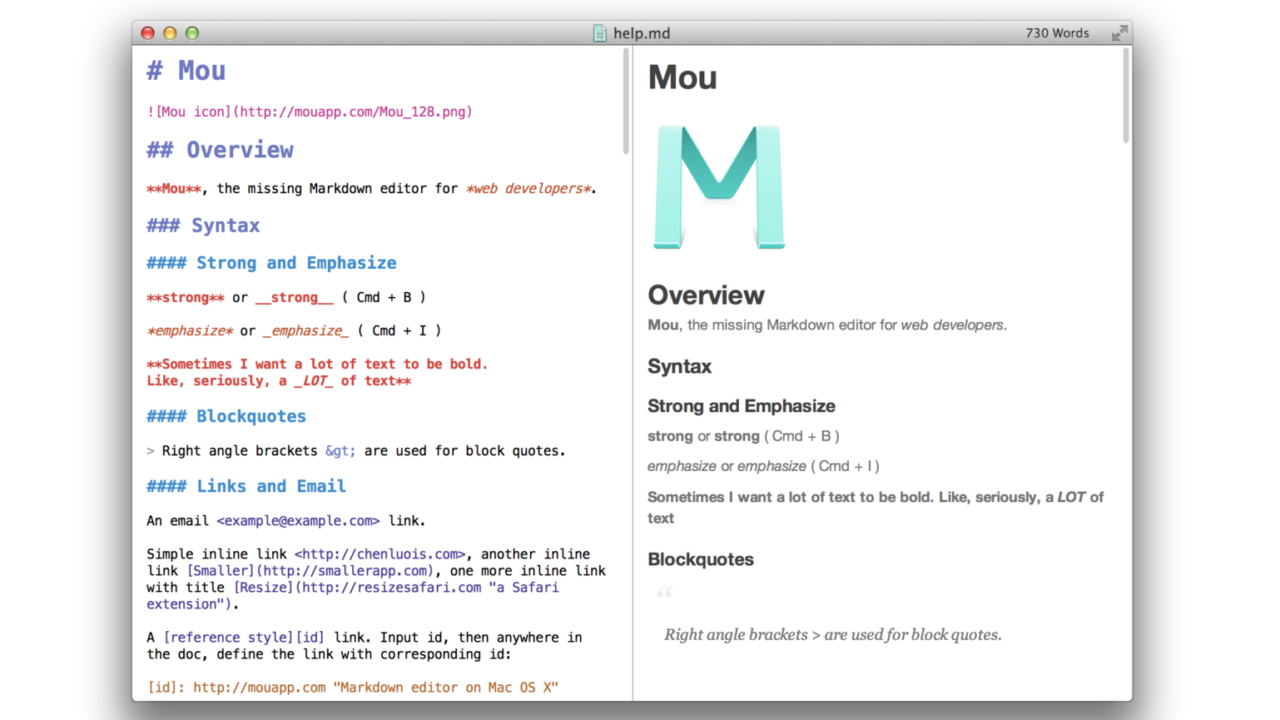Click the '# Mou' heading in editor
Viewport: 1280px width, 720px height.
(186, 71)
